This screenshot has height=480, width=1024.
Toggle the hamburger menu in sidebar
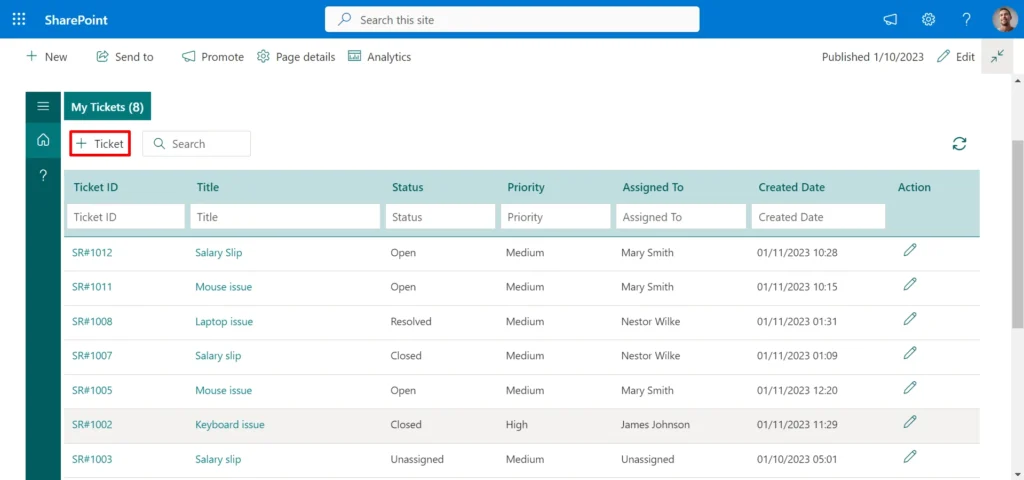pyautogui.click(x=43, y=106)
